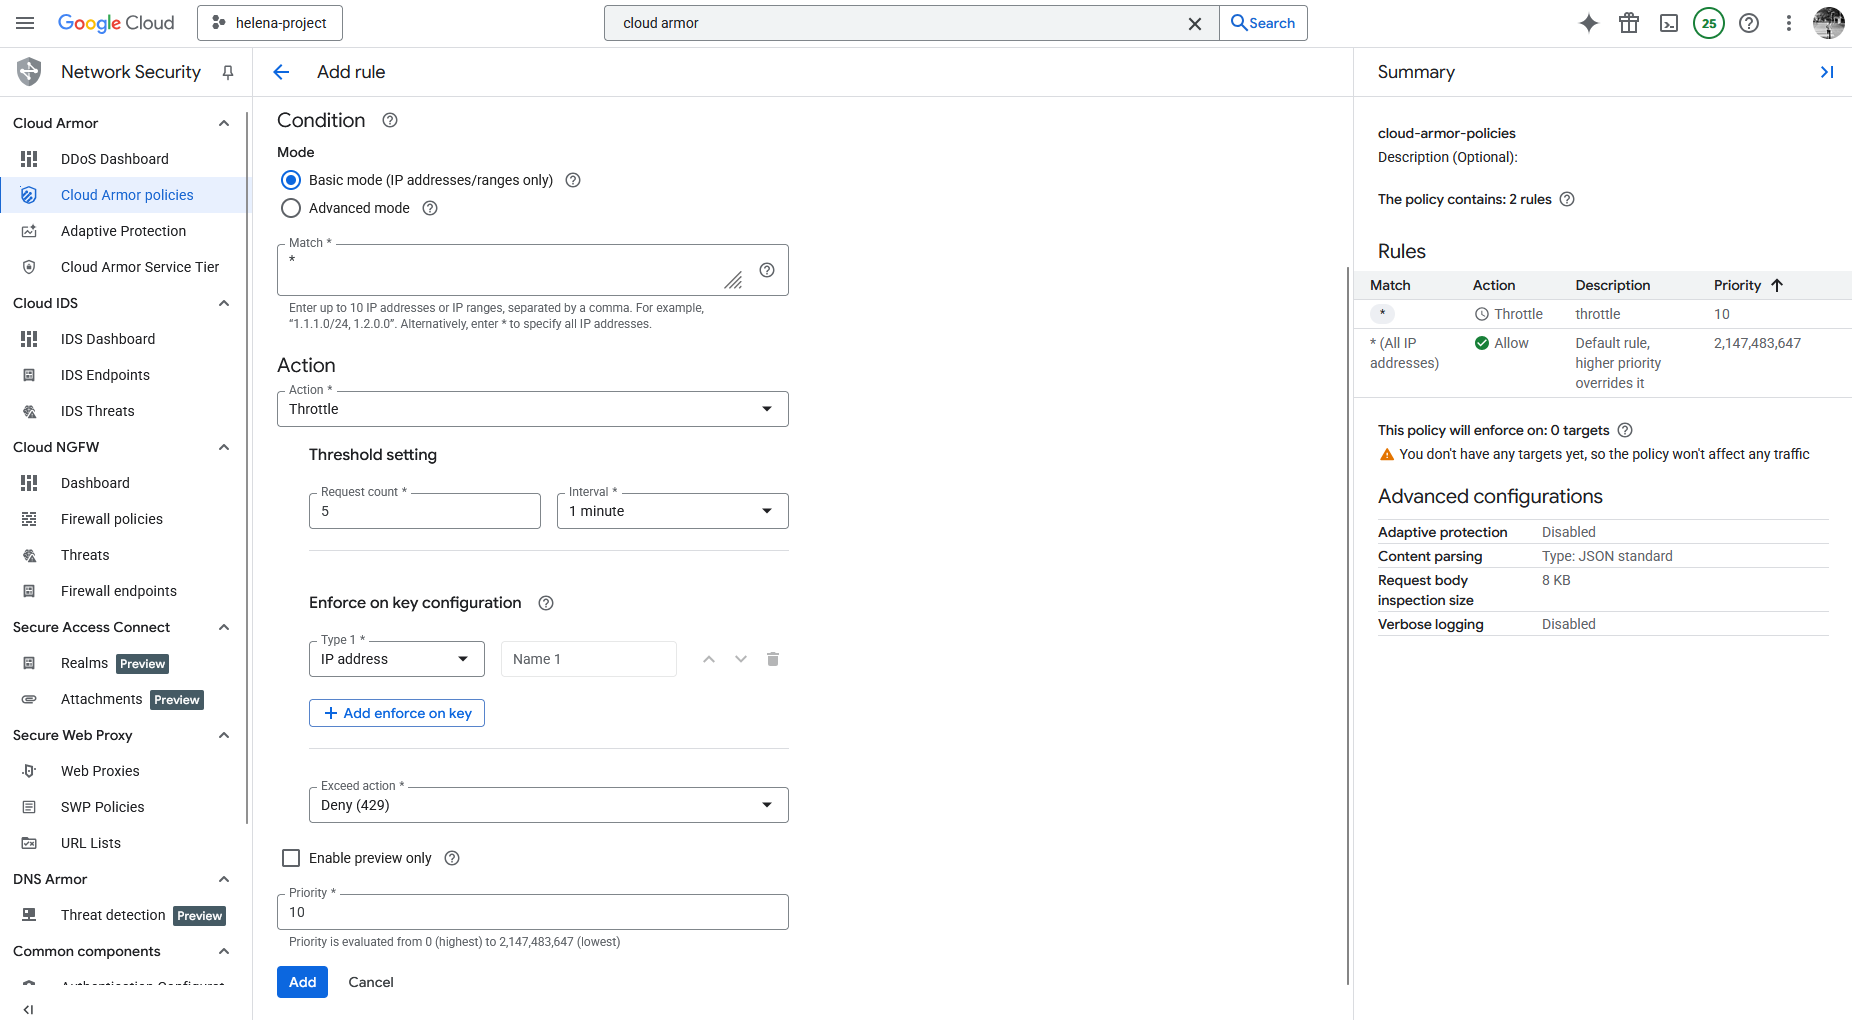This screenshot has width=1852, height=1020.
Task: Collapse the Summary side panel
Action: pos(1826,72)
